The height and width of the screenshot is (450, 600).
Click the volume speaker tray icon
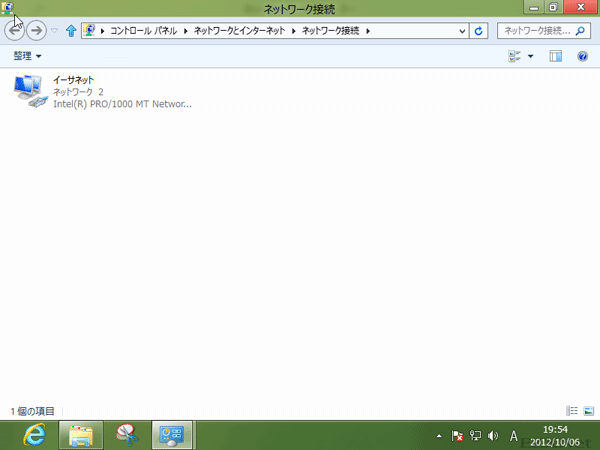[x=493, y=435]
